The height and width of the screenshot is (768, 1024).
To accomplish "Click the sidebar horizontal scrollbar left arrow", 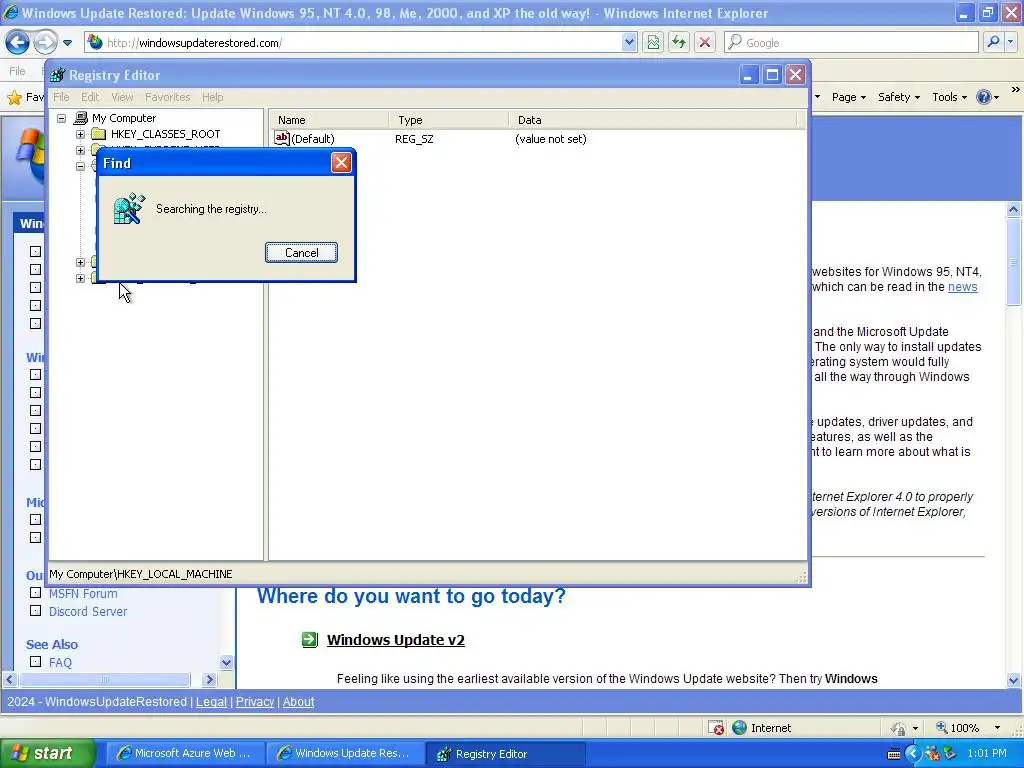I will tap(9, 680).
